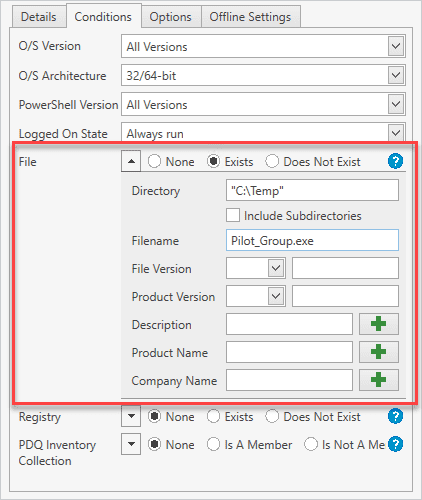Image resolution: width=422 pixels, height=500 pixels.
Task: Switch to the Offline Settings tab
Action: tap(250, 17)
